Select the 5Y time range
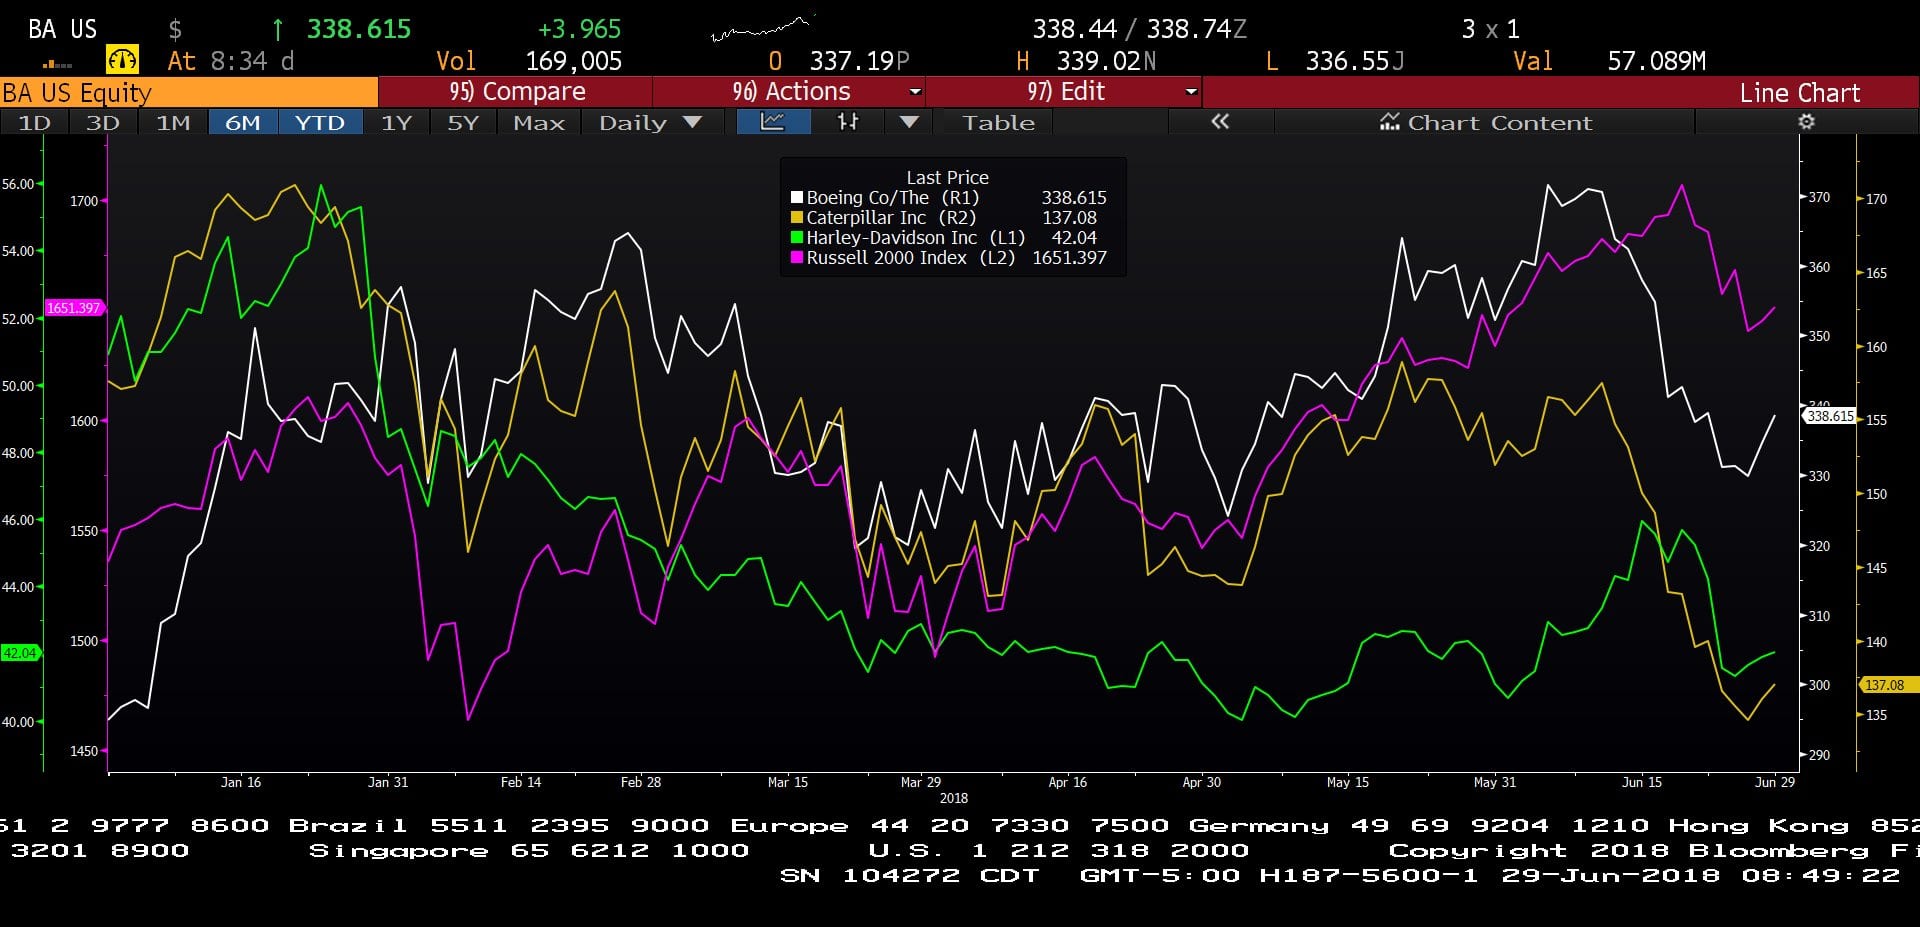 (x=462, y=122)
